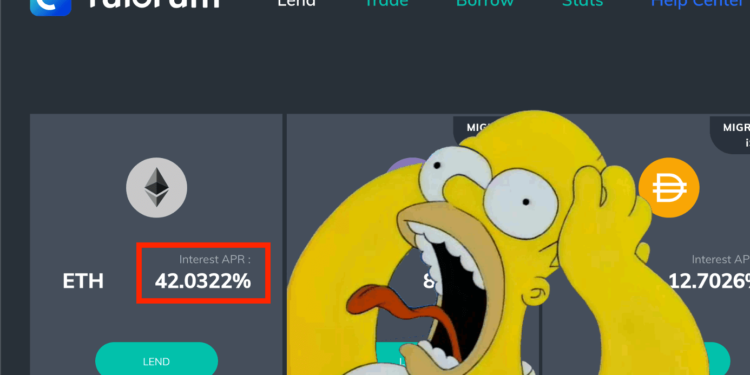Click the Fulcrum wordmark text
The width and height of the screenshot is (750, 375).
click(x=154, y=5)
